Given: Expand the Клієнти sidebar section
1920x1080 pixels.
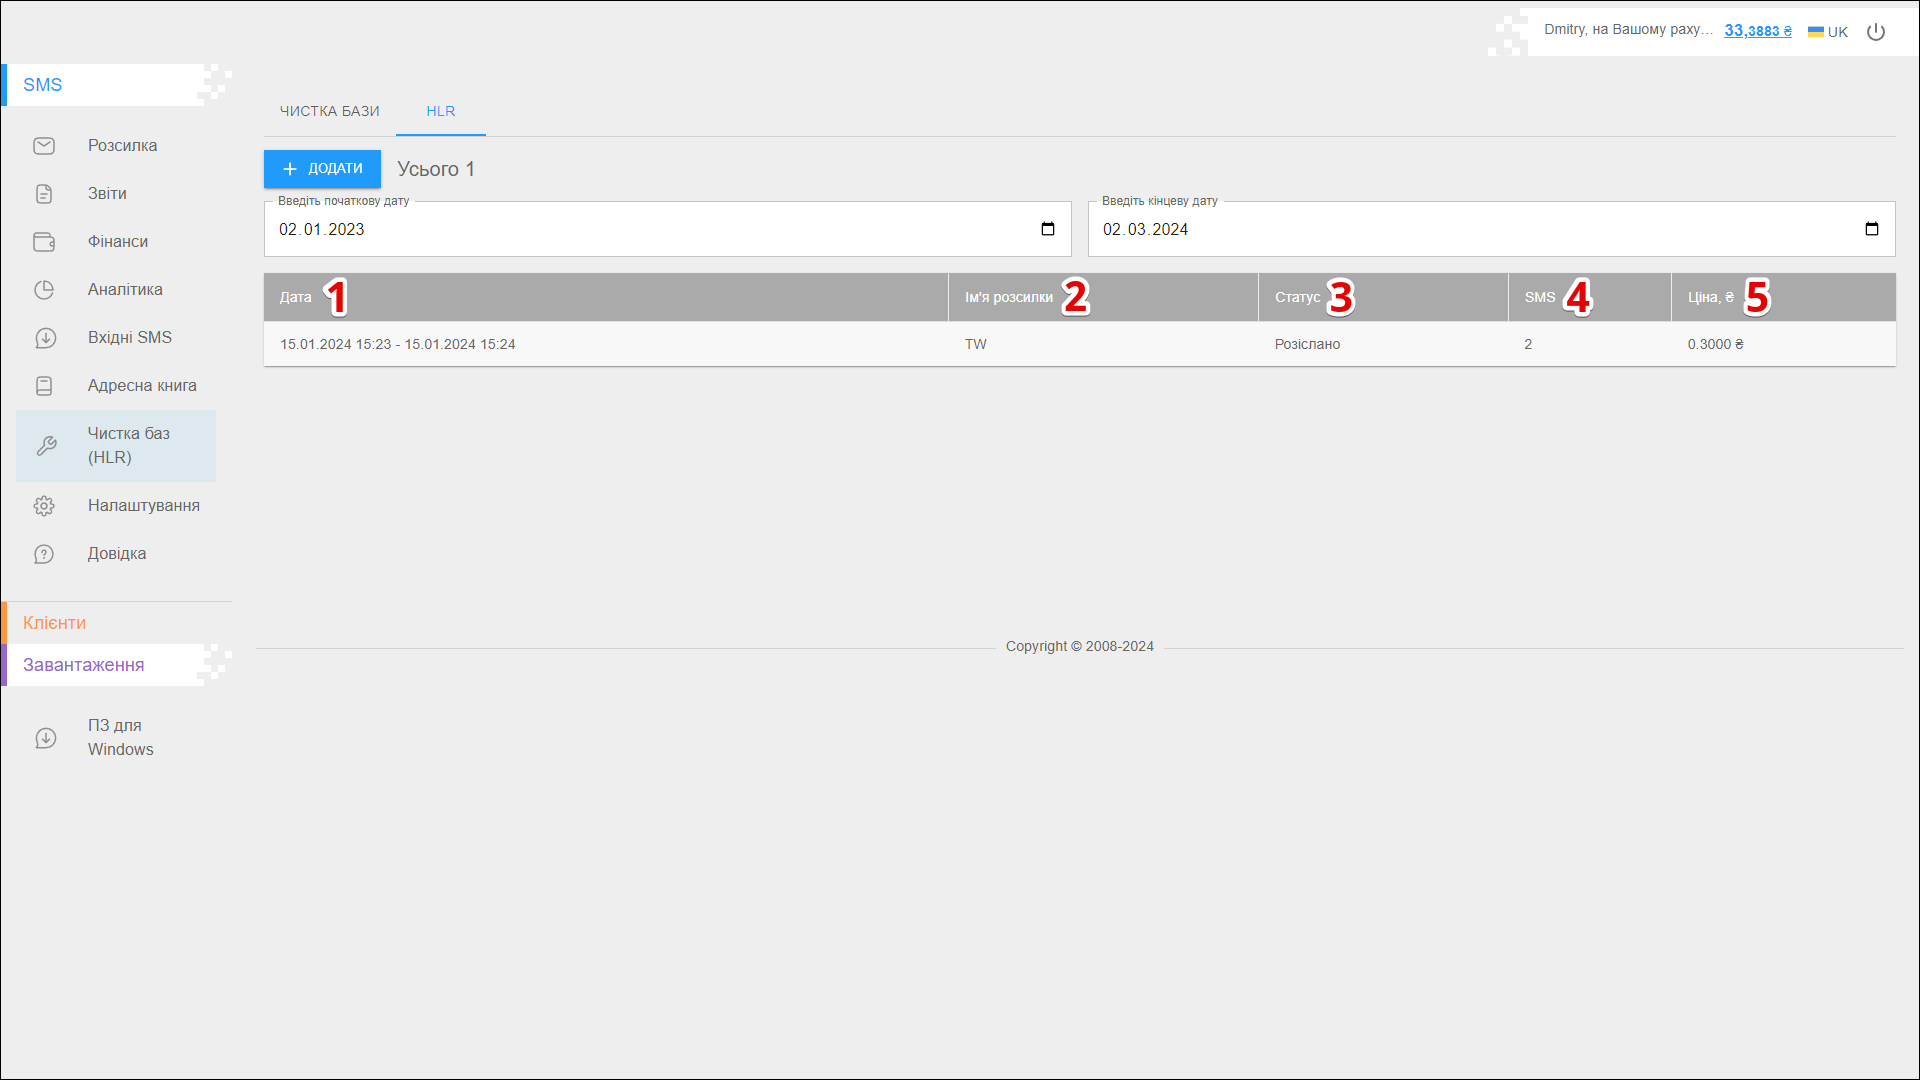Looking at the screenshot, I should (x=55, y=623).
